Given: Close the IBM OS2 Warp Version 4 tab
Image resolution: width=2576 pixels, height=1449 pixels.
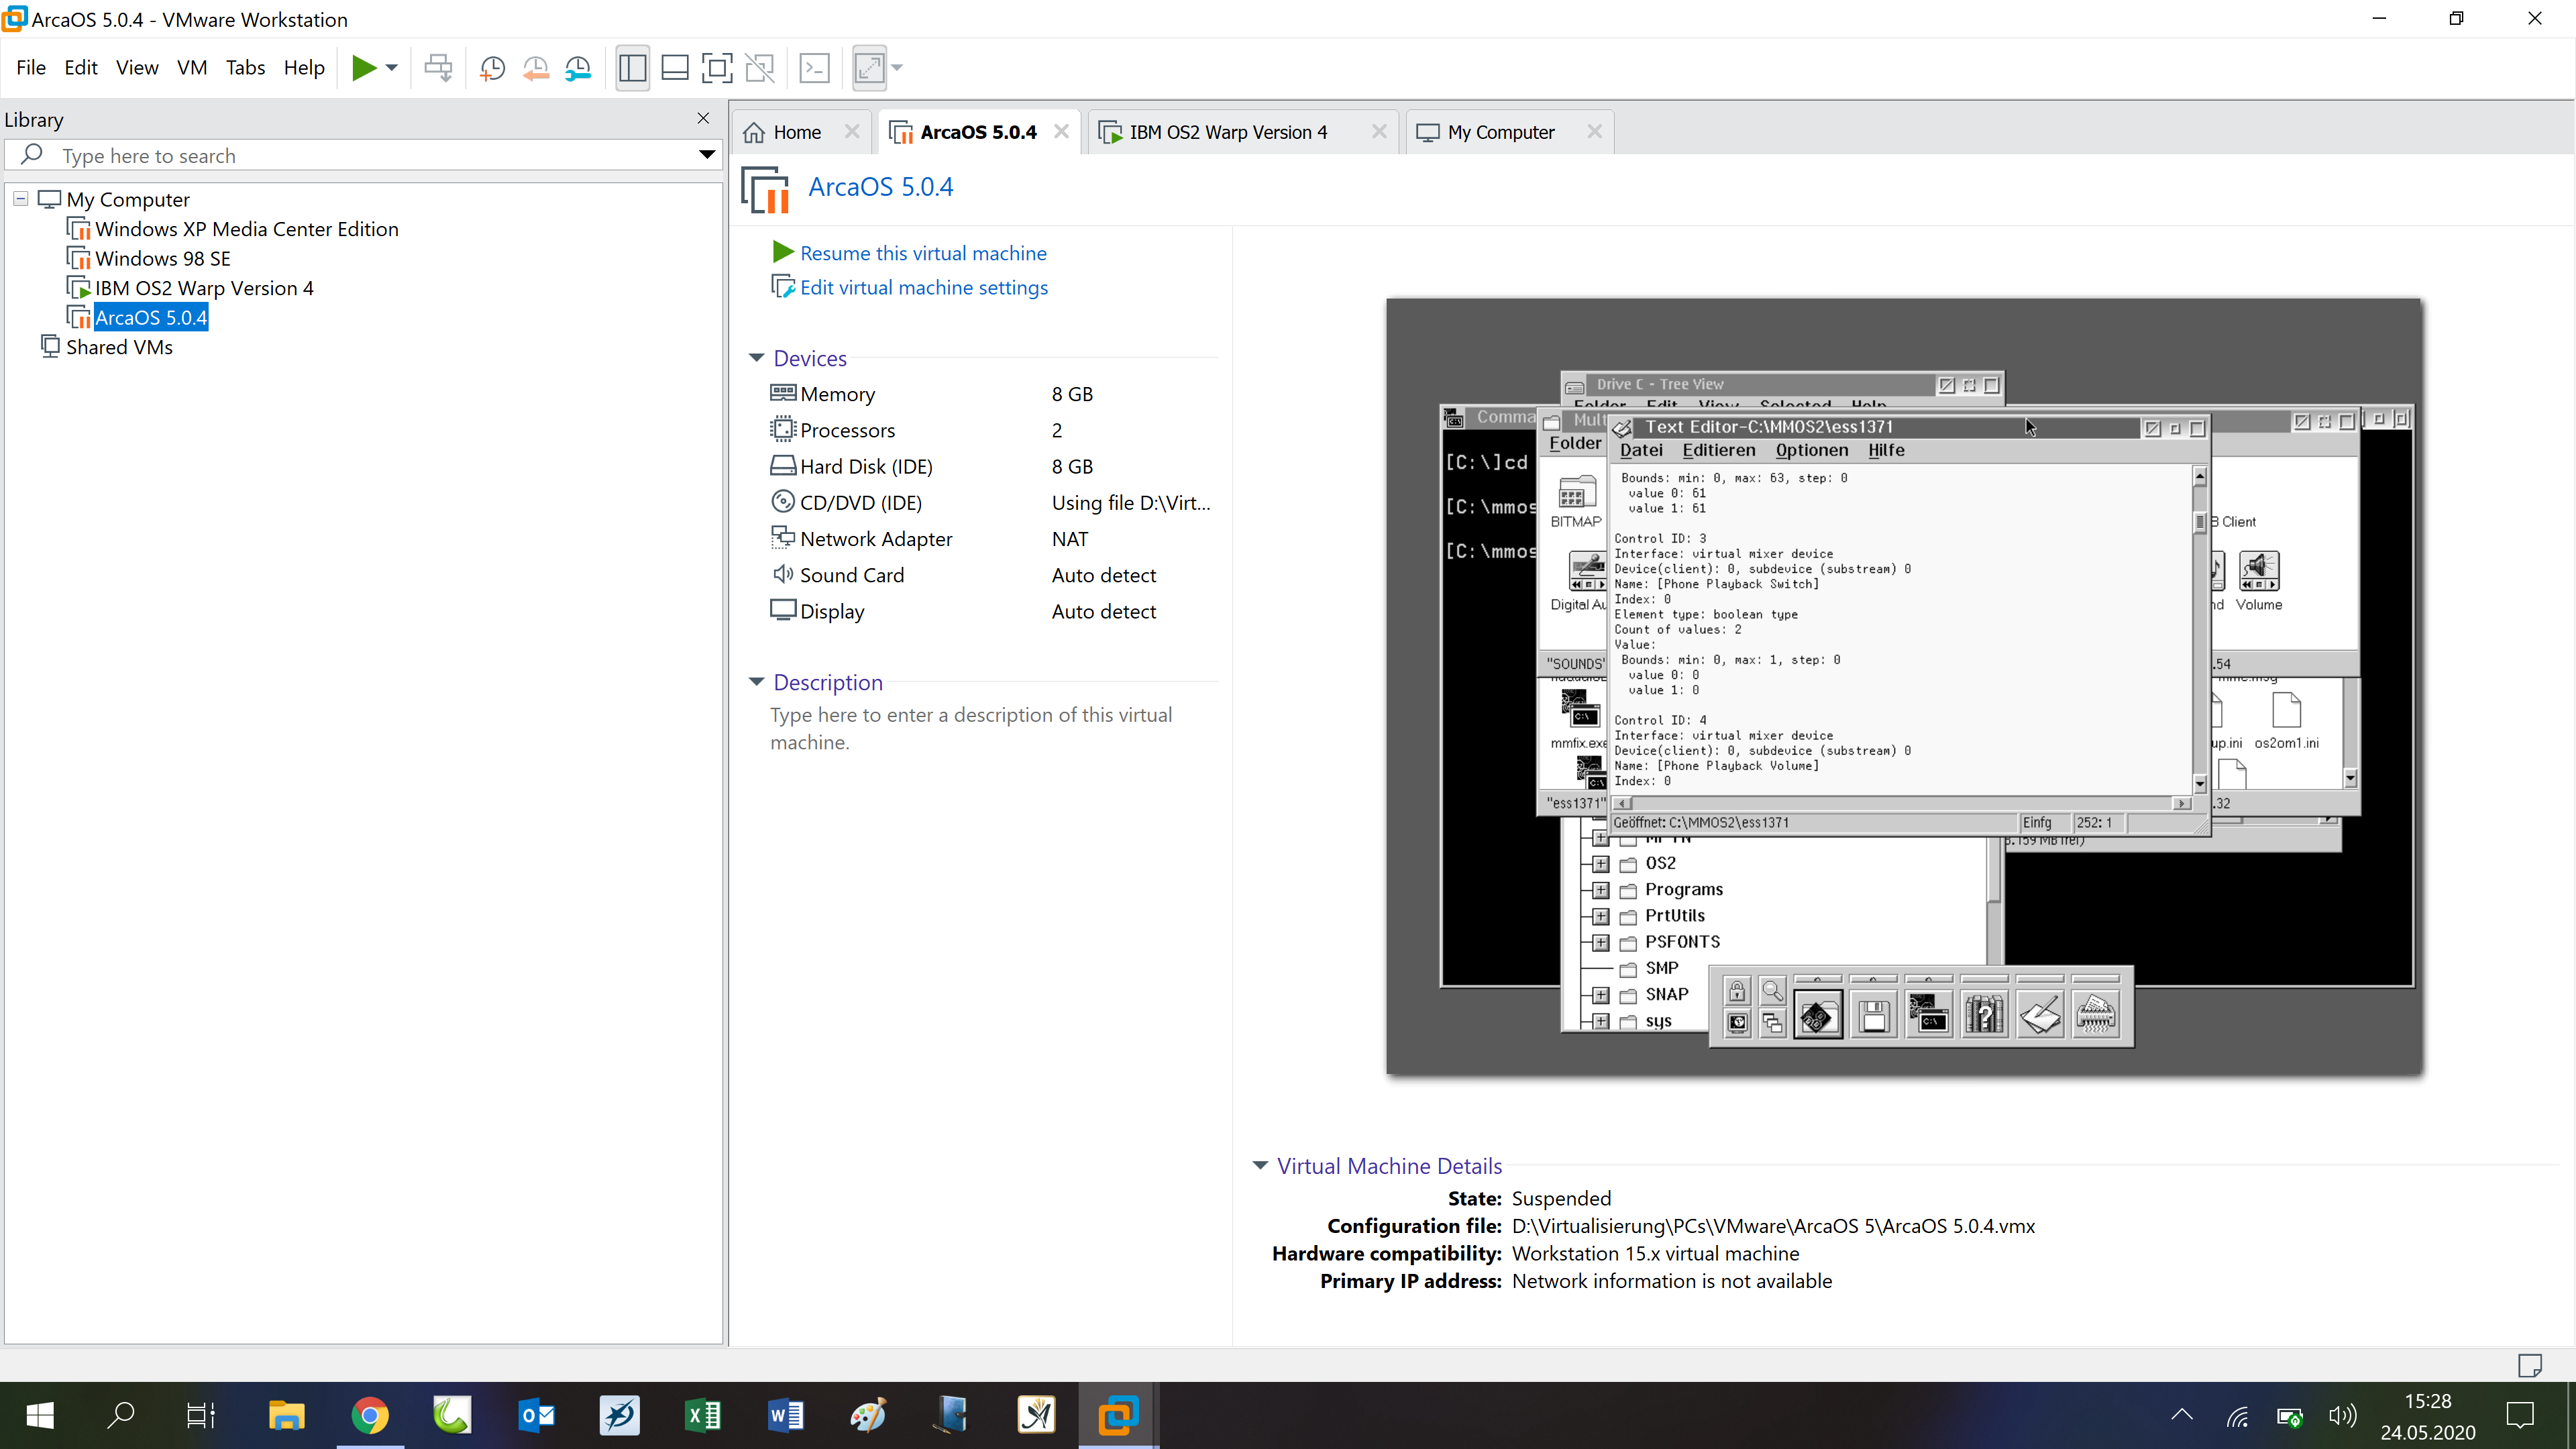Looking at the screenshot, I should [1379, 132].
